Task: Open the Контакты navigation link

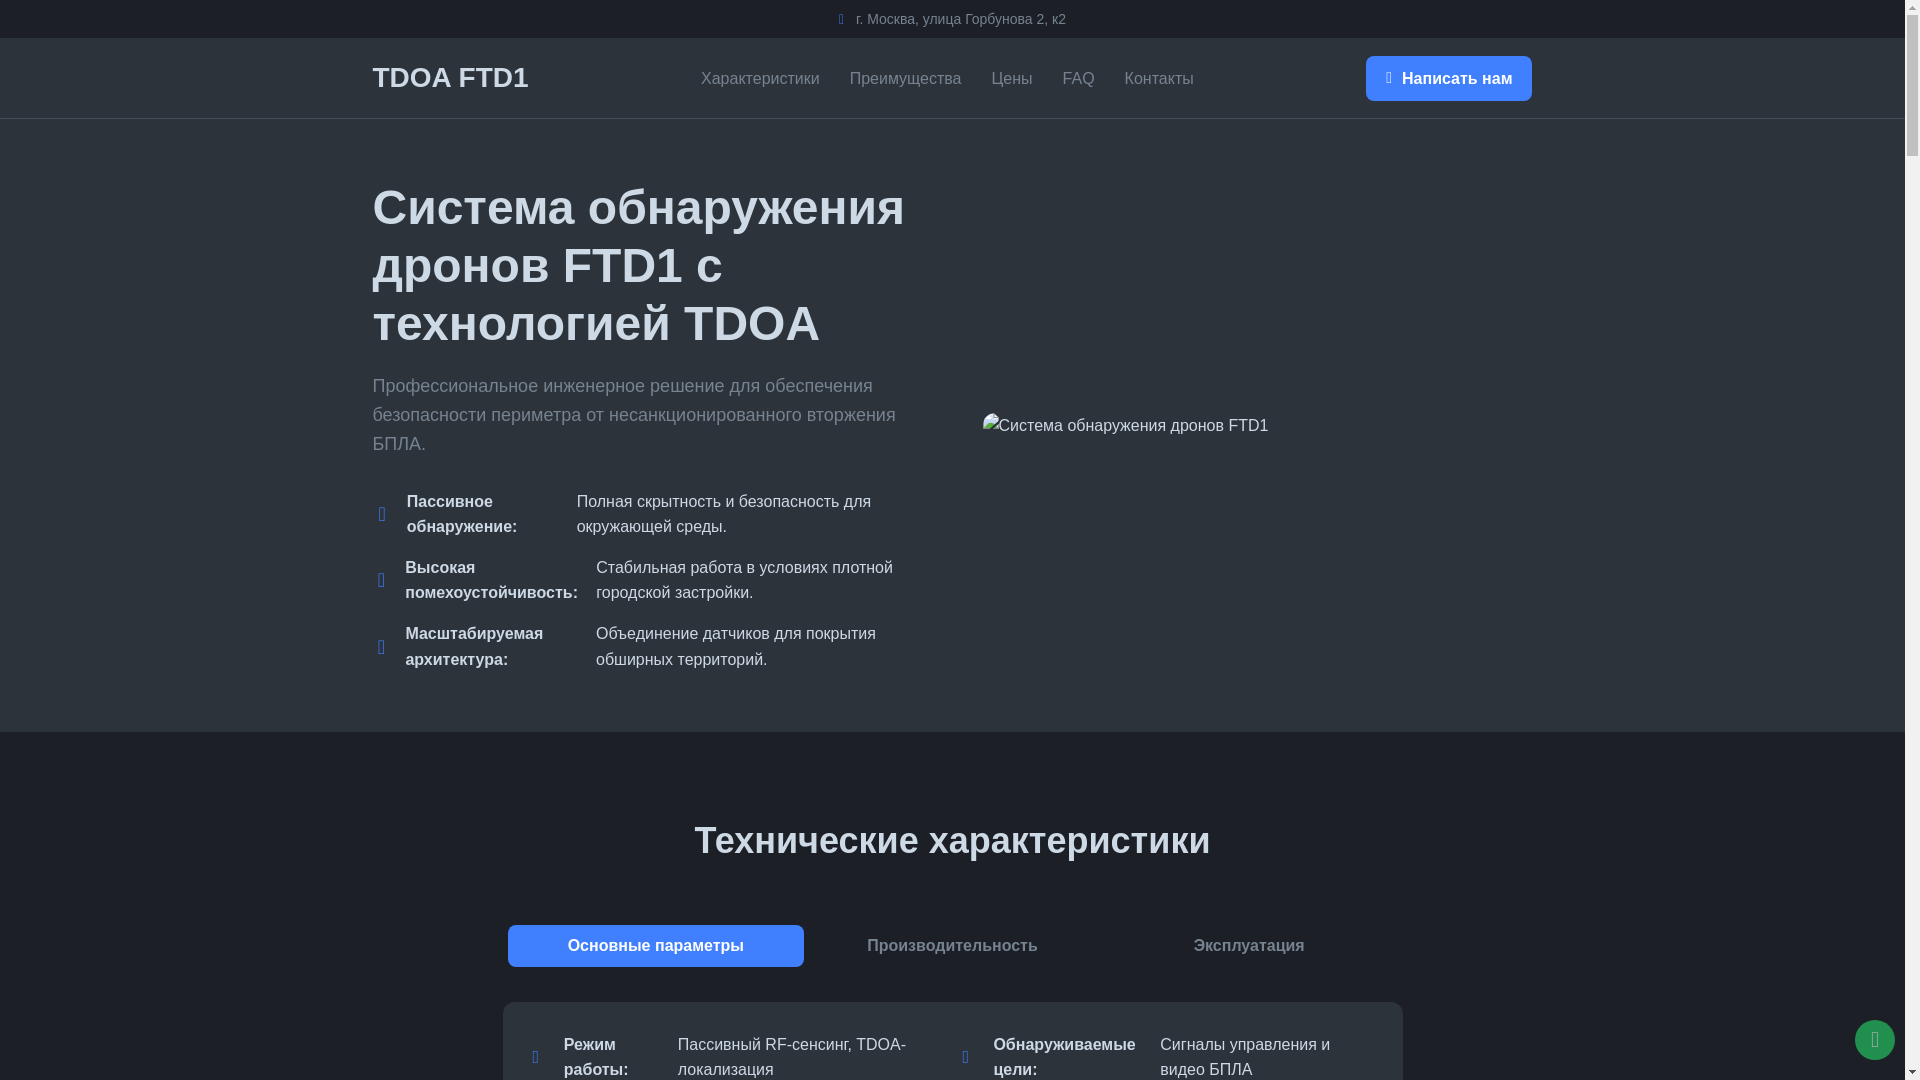Action: pyautogui.click(x=1158, y=78)
